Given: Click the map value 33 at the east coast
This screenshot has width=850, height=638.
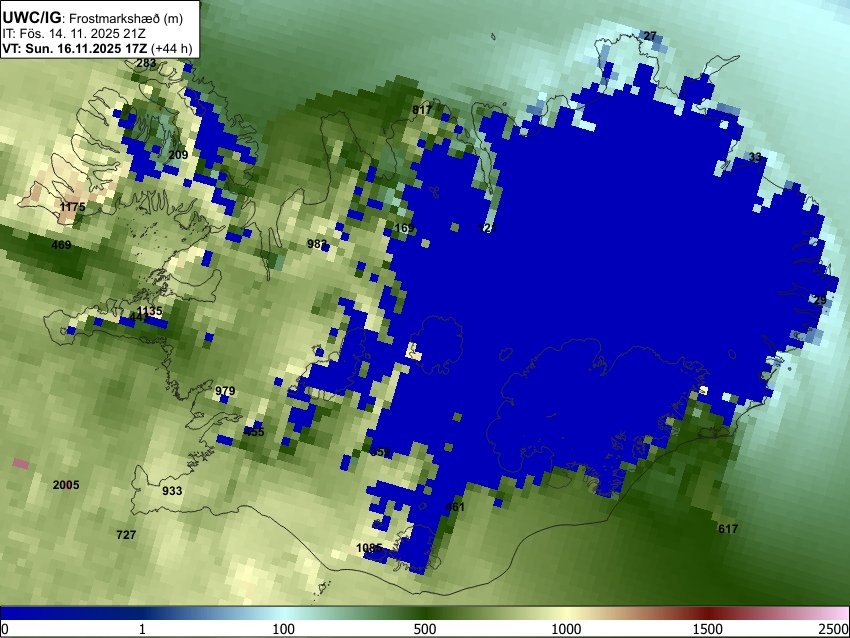Looking at the screenshot, I should (755, 157).
